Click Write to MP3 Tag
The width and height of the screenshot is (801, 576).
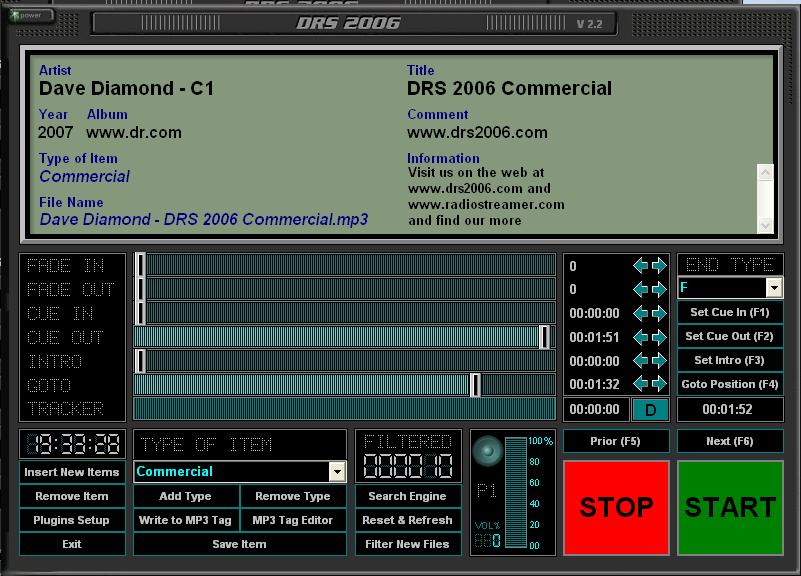(x=185, y=520)
